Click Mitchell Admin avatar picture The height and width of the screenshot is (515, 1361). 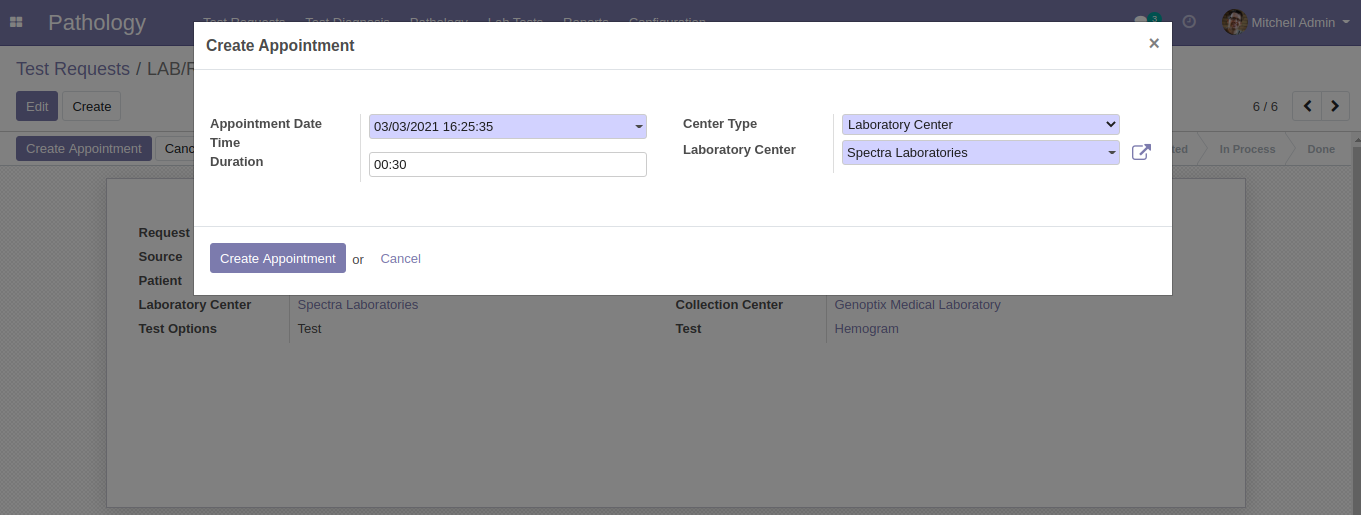pos(1234,22)
